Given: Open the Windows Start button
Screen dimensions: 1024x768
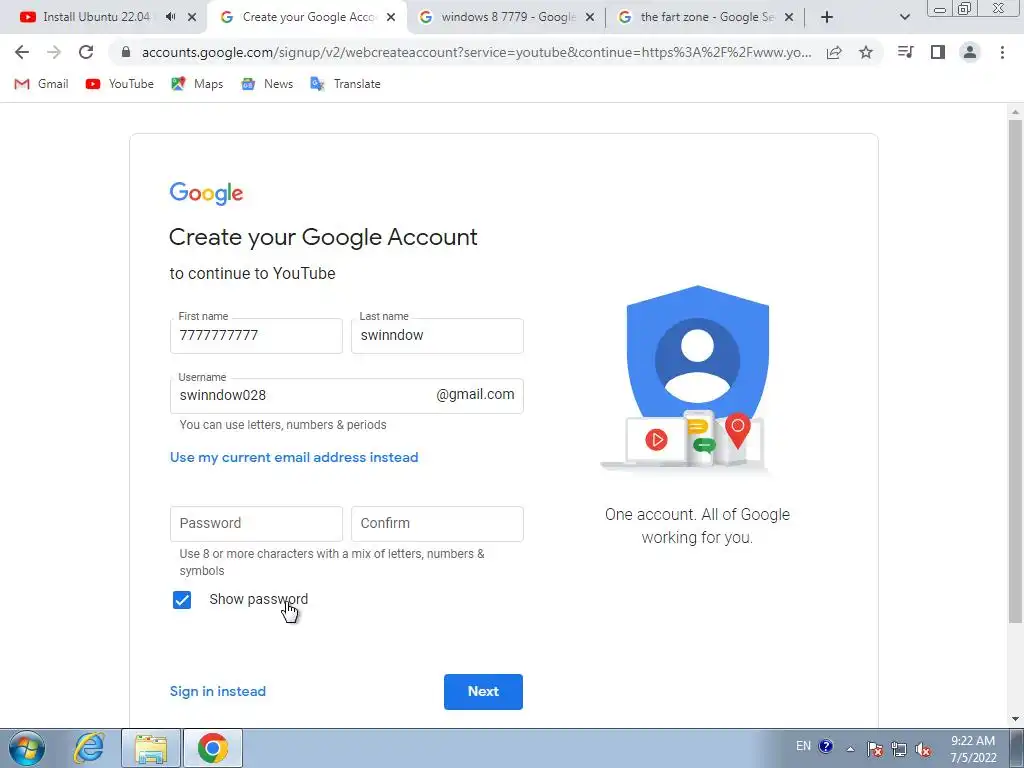Looking at the screenshot, I should coord(26,748).
